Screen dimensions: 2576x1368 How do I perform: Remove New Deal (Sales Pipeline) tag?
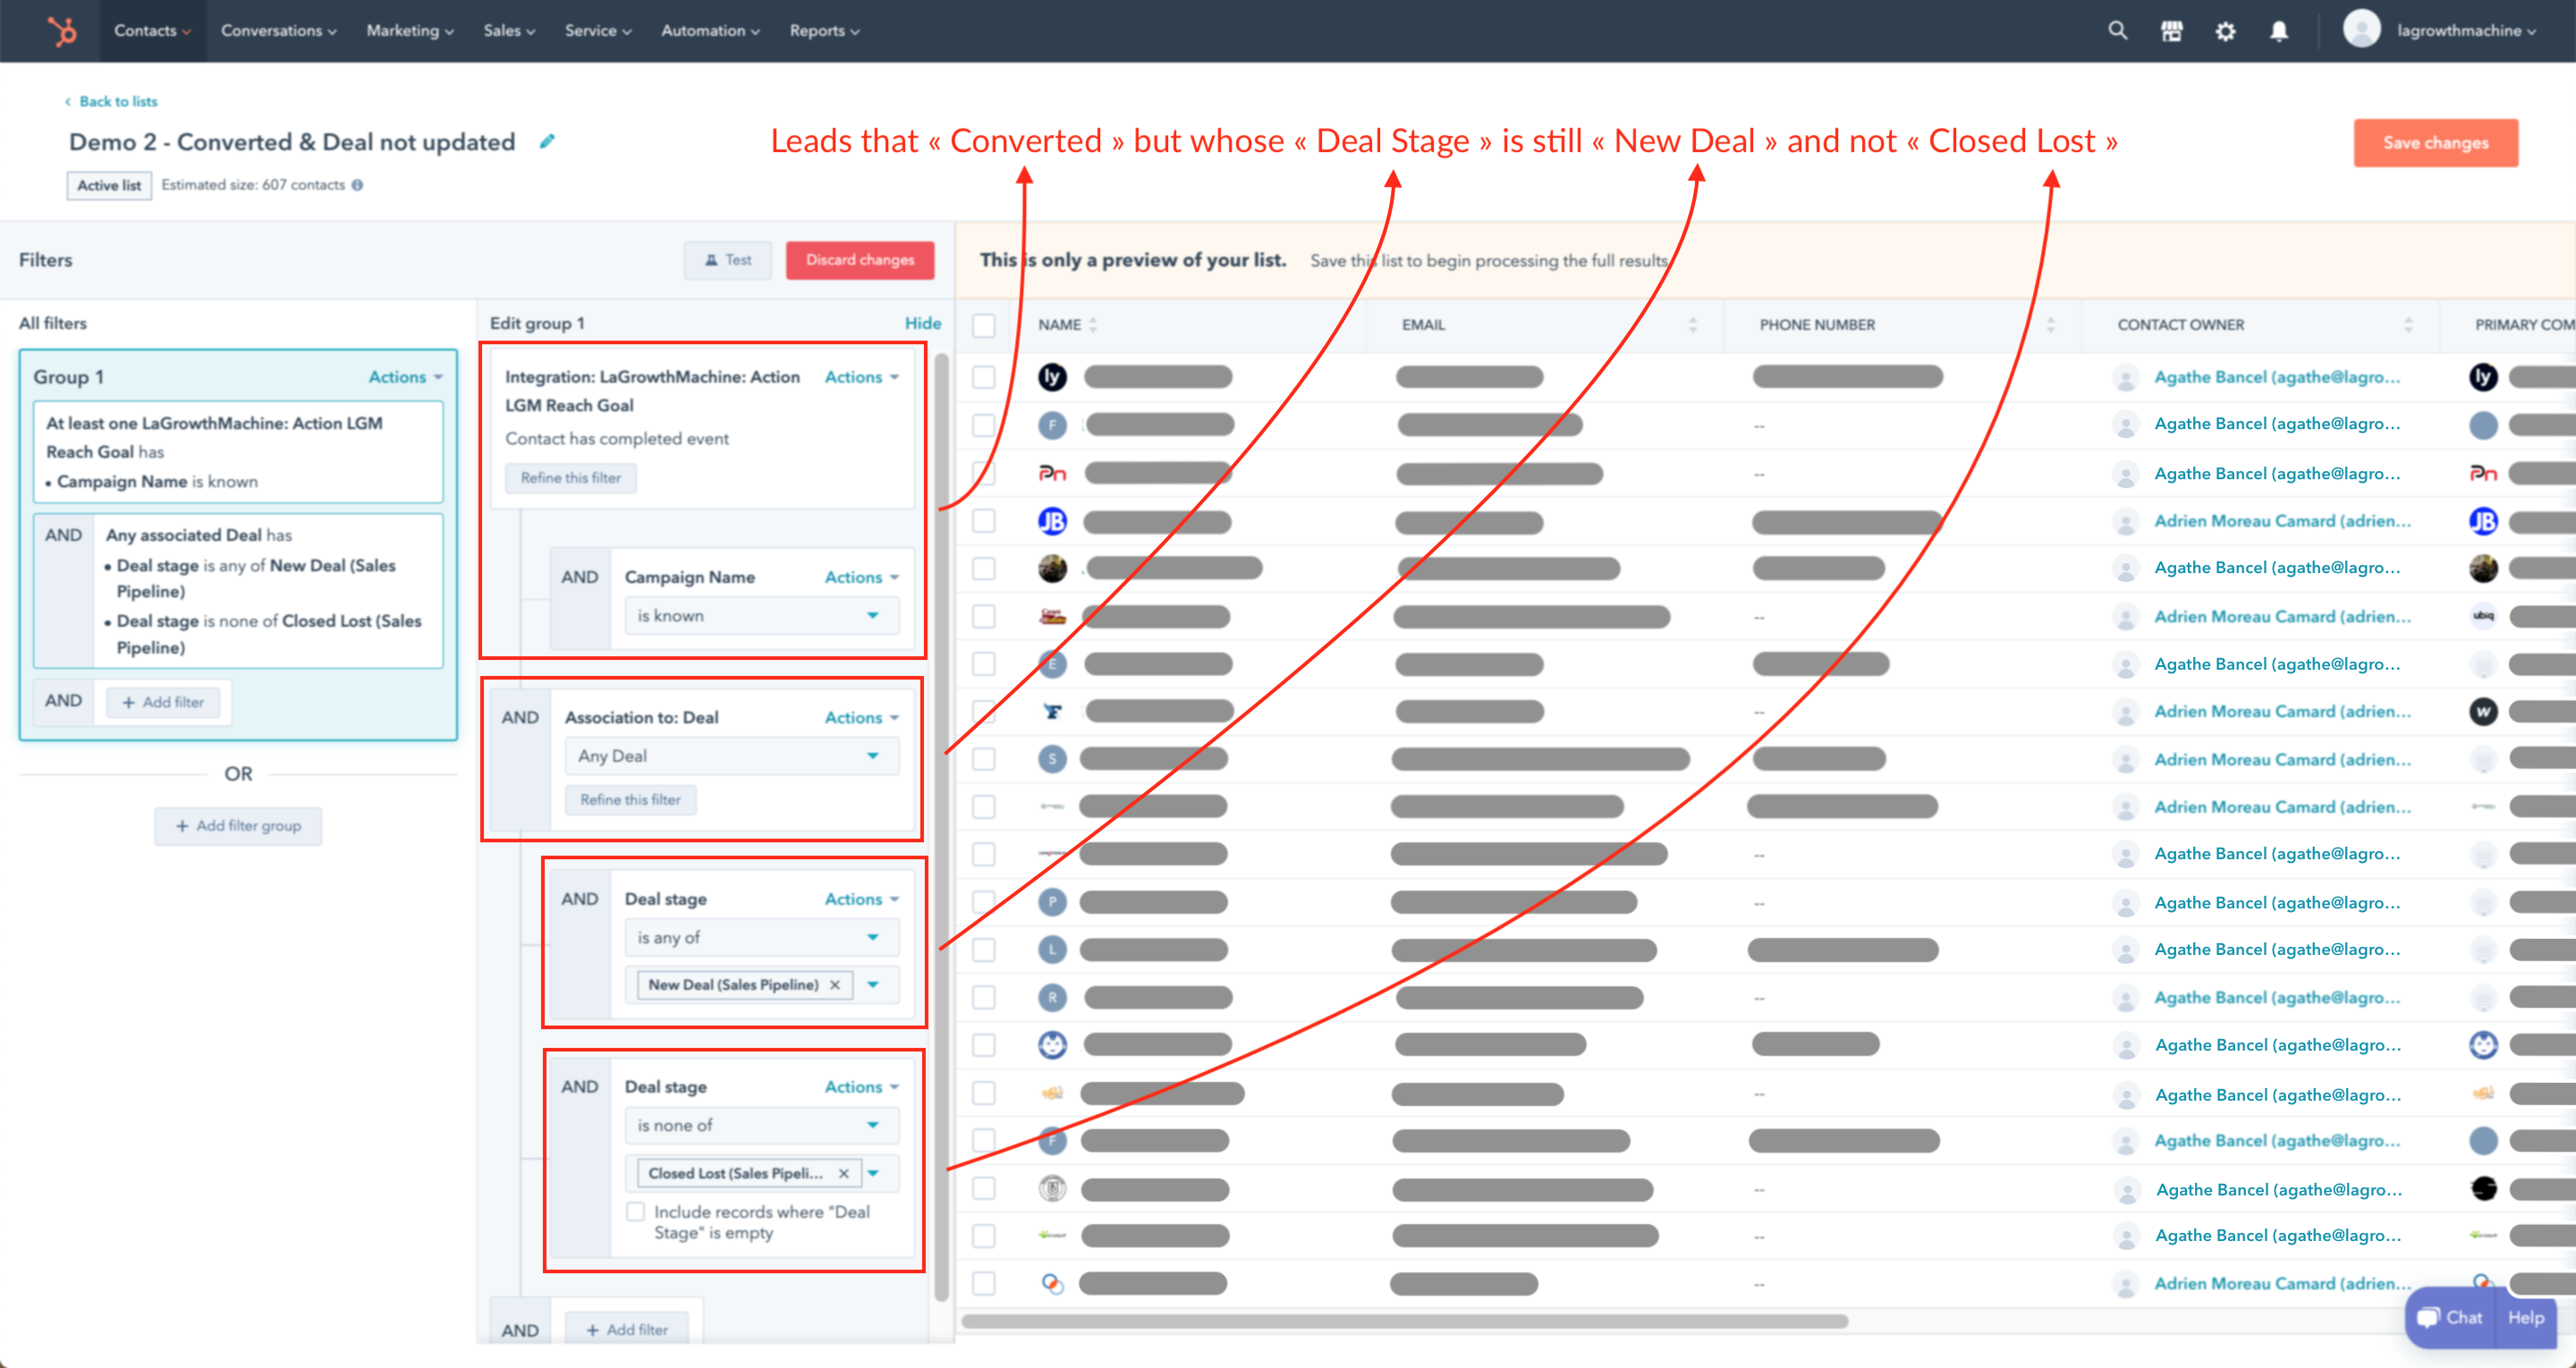click(835, 985)
